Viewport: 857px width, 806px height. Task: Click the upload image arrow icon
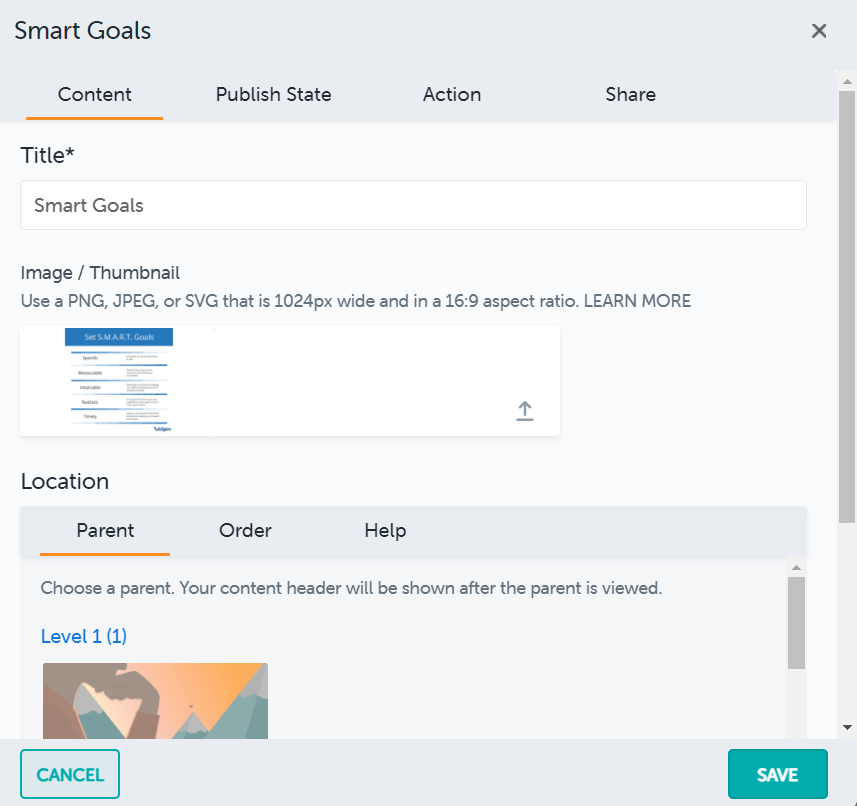525,410
